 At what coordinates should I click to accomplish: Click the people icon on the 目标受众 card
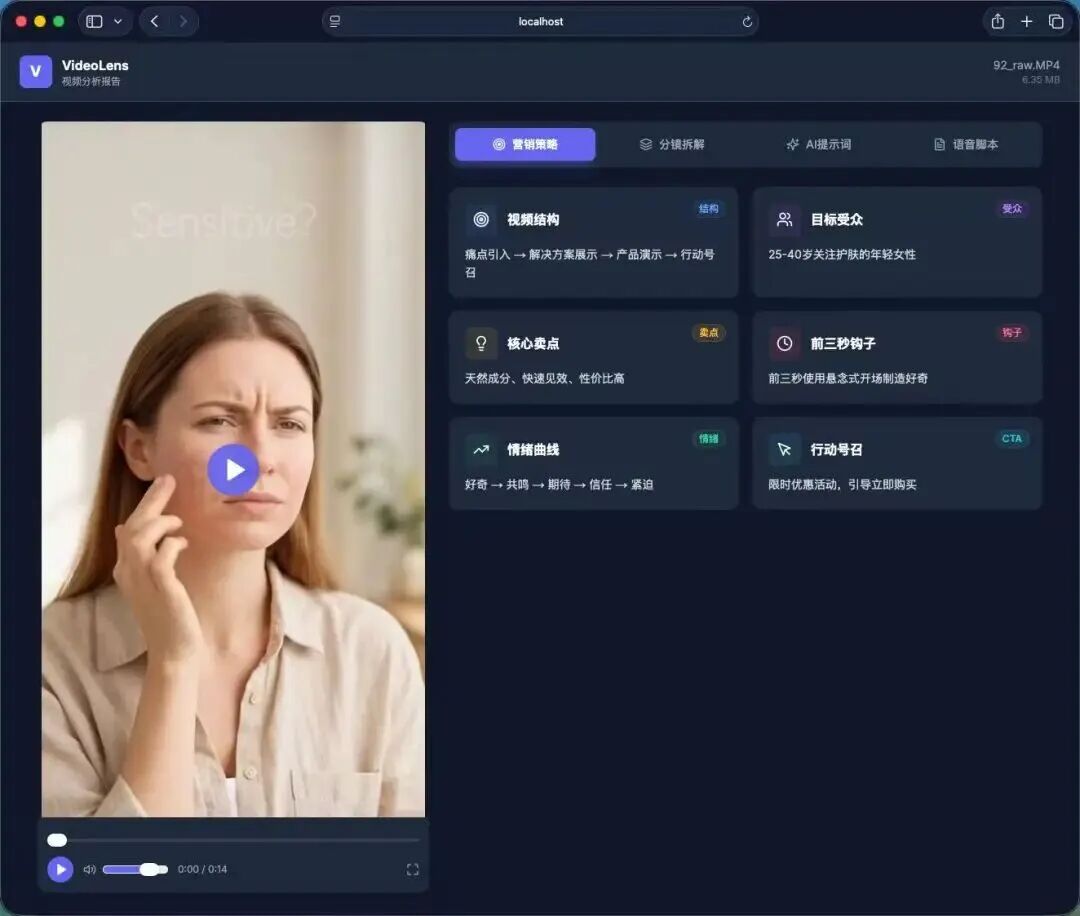coord(785,219)
